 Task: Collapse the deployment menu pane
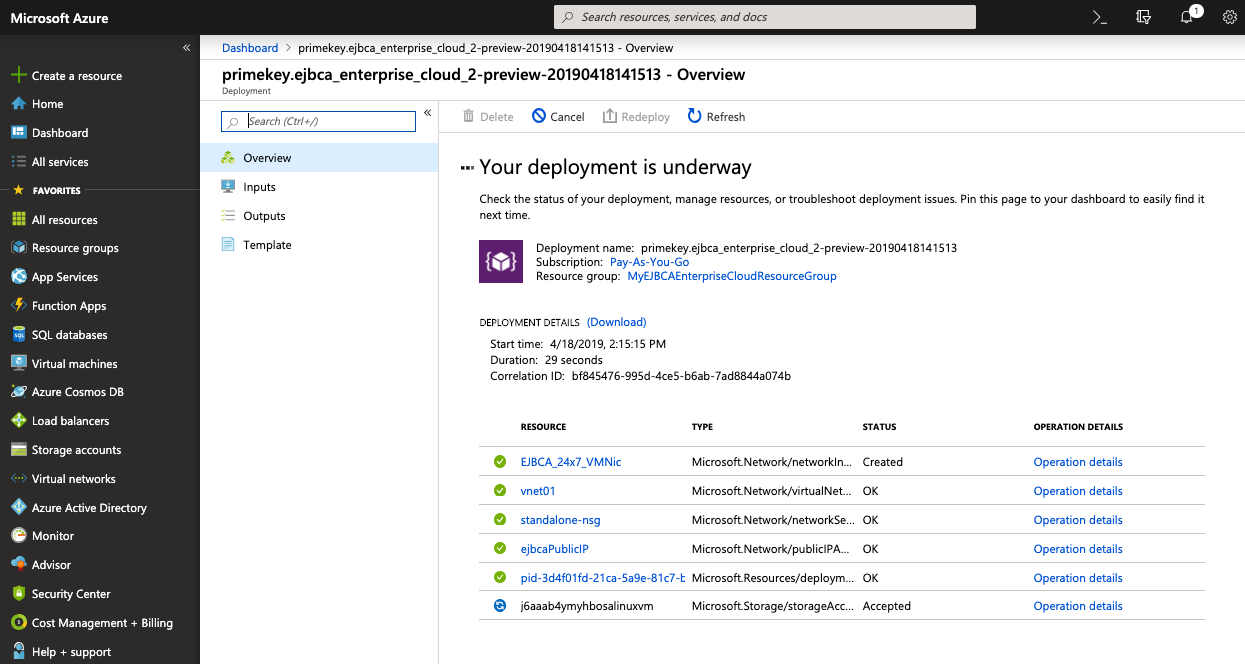click(x=427, y=113)
